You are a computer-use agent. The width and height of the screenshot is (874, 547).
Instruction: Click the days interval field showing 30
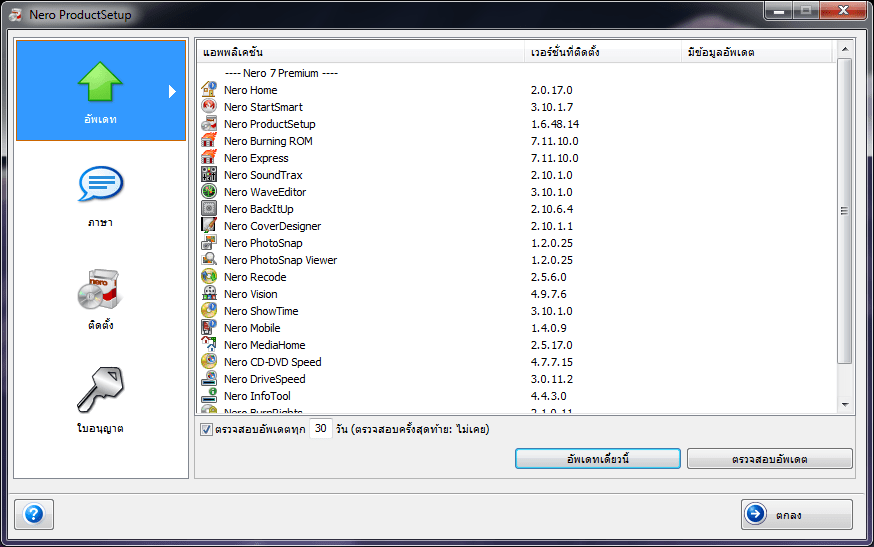(x=321, y=428)
